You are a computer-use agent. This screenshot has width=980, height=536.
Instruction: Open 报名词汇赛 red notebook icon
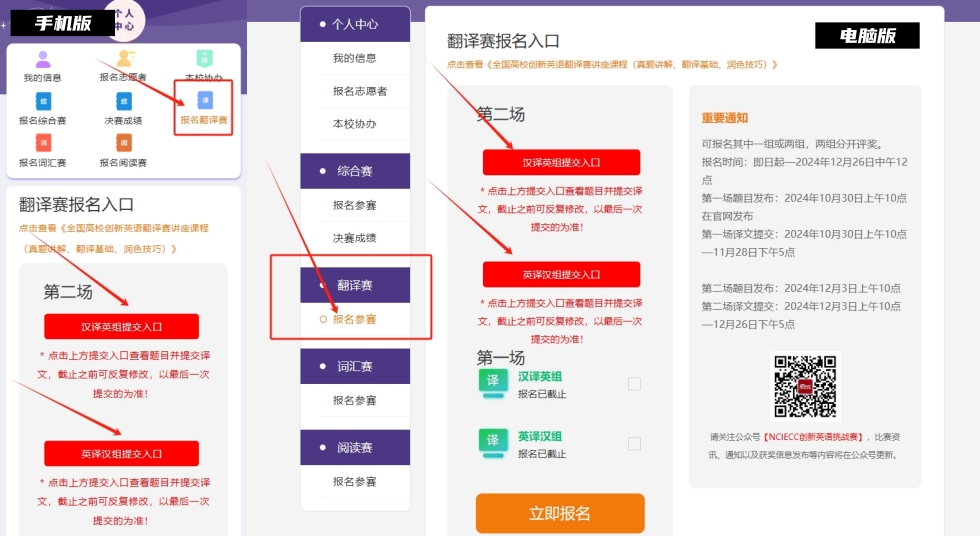click(x=43, y=143)
